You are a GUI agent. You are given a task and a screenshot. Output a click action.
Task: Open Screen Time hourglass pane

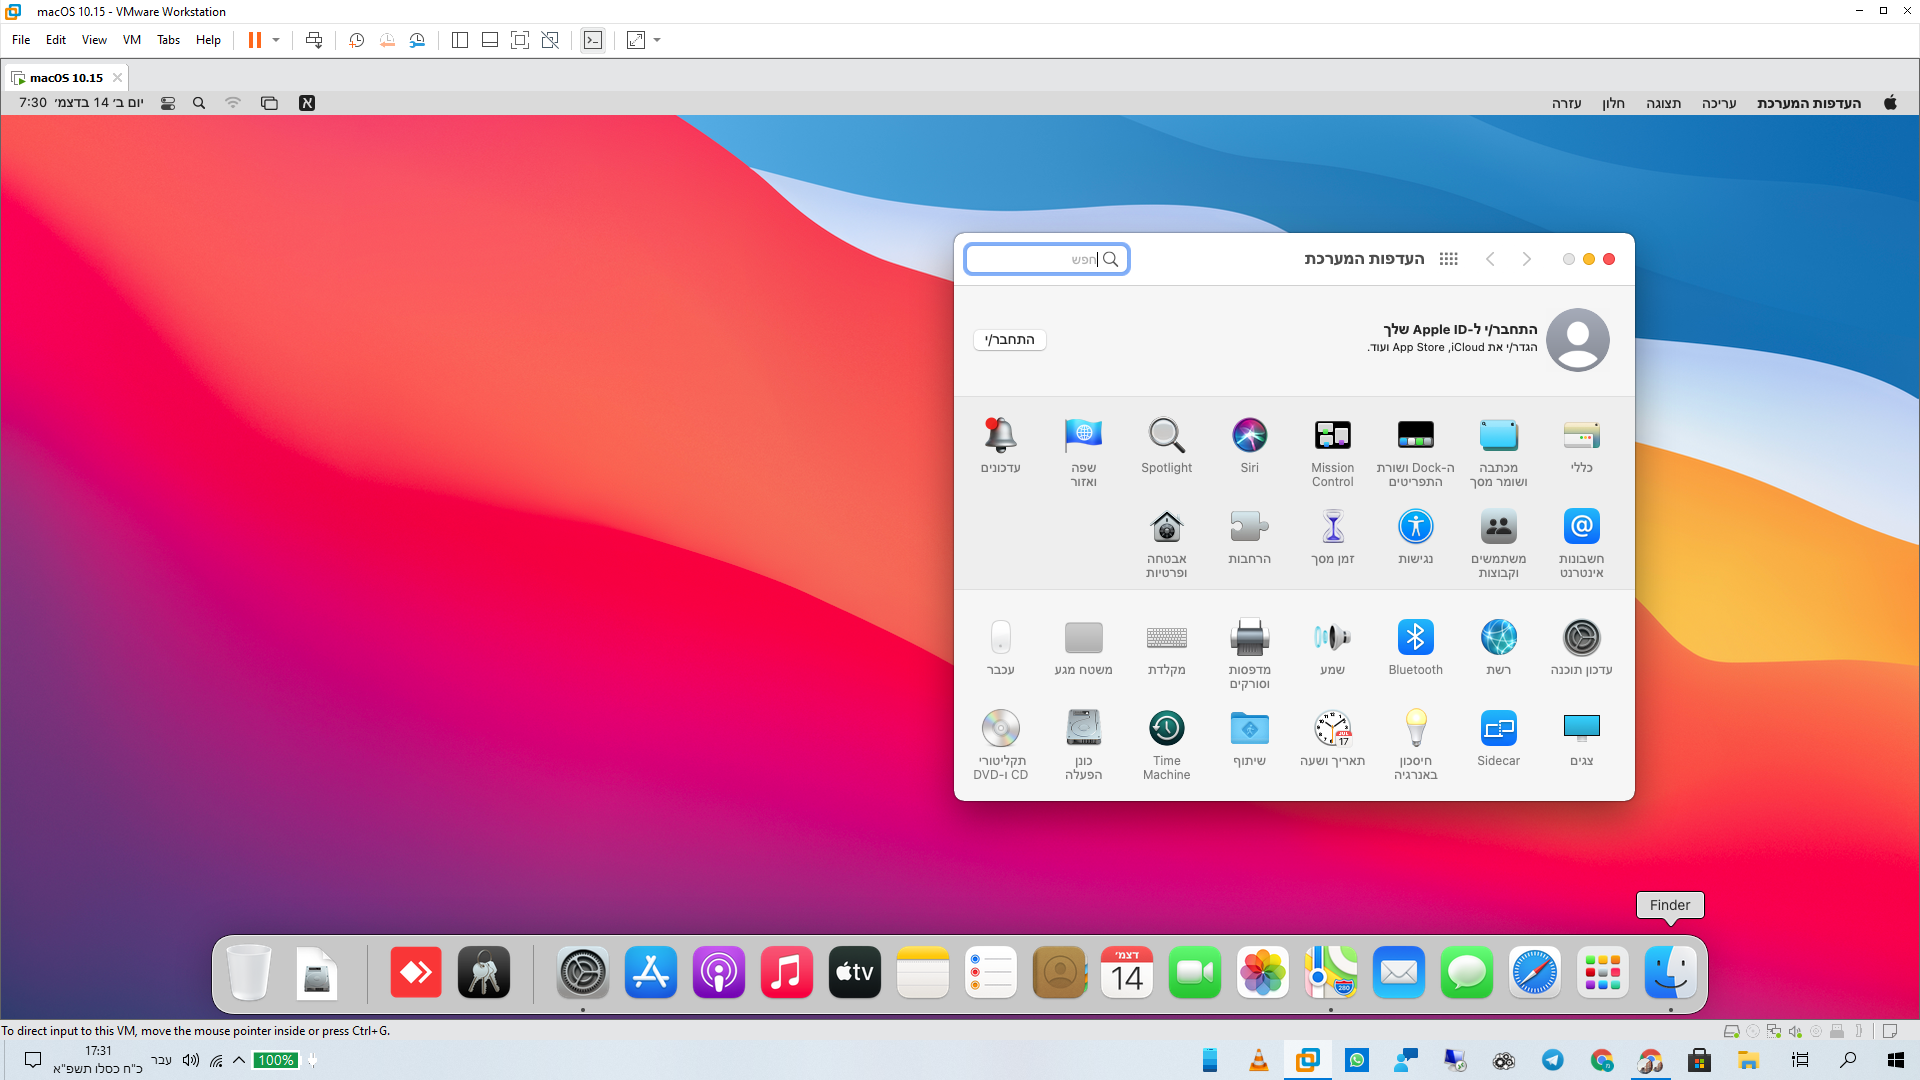(x=1332, y=537)
